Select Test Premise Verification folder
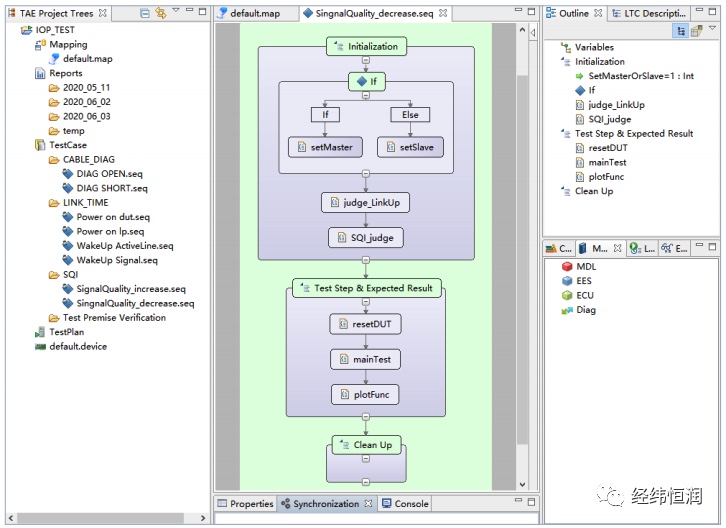Image resolution: width=726 pixels, height=528 pixels. pos(107,318)
